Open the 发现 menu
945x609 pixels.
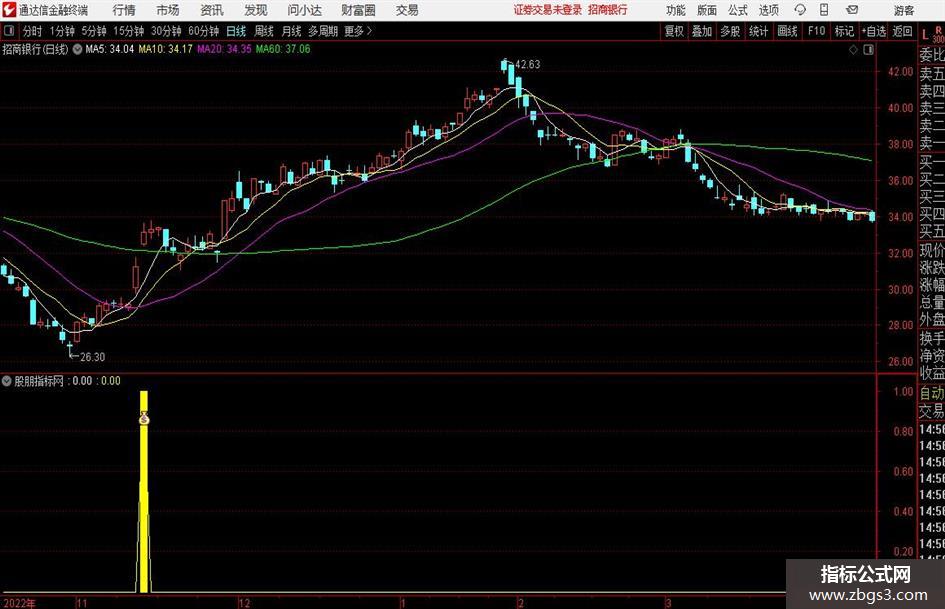click(256, 10)
